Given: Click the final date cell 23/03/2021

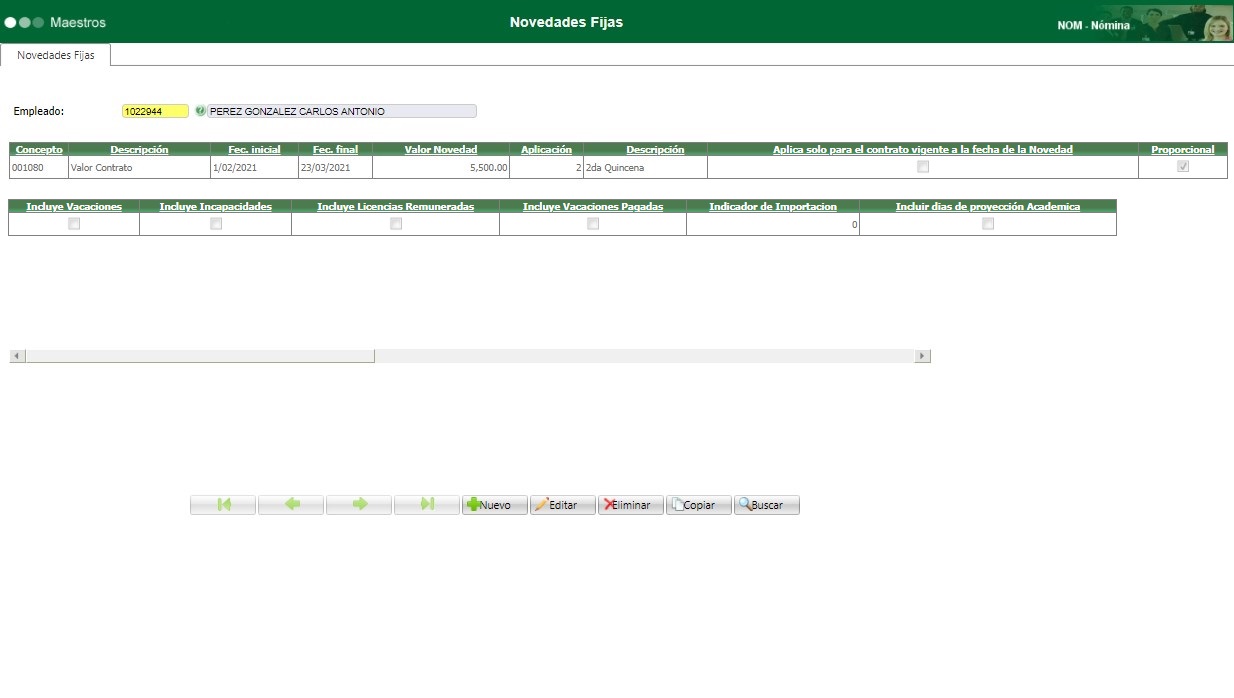Looking at the screenshot, I should [x=335, y=168].
